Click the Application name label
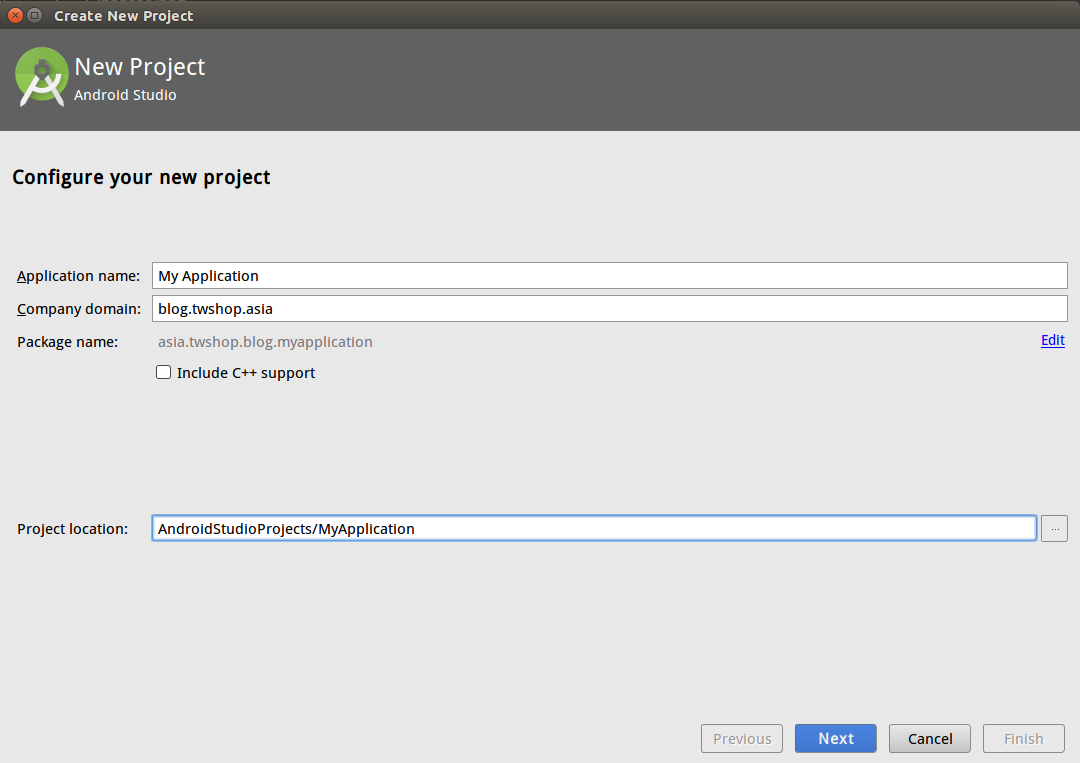The height and width of the screenshot is (763, 1080). coord(79,275)
